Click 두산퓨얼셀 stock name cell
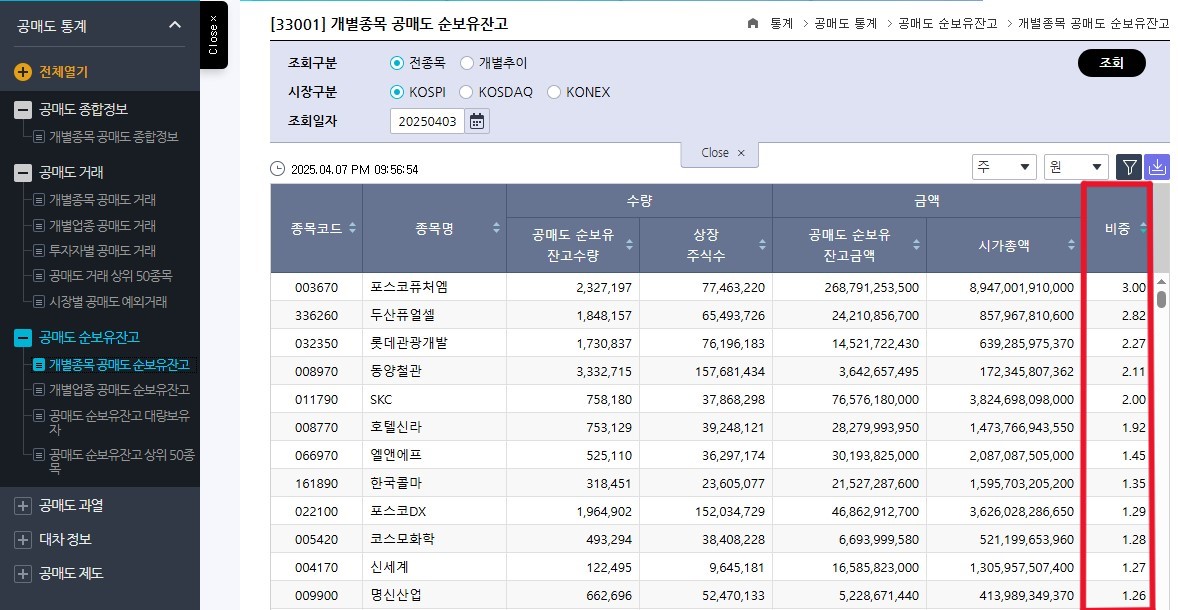Screen dimensions: 1178x610 pos(434,316)
